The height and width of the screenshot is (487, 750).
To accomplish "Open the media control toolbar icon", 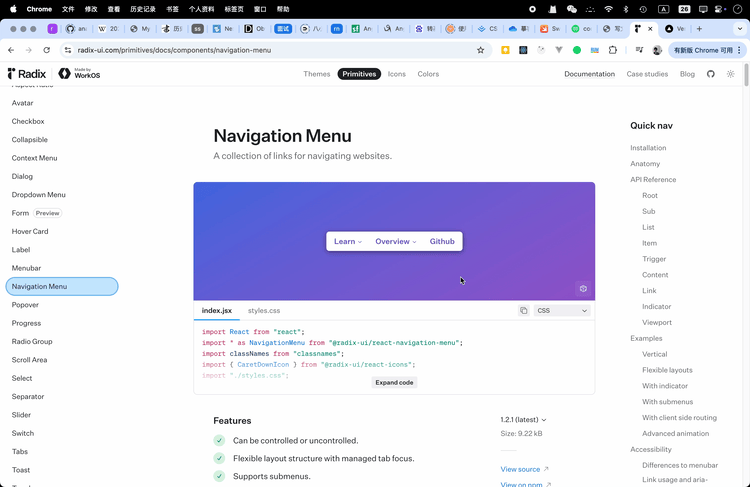I will click(x=639, y=50).
